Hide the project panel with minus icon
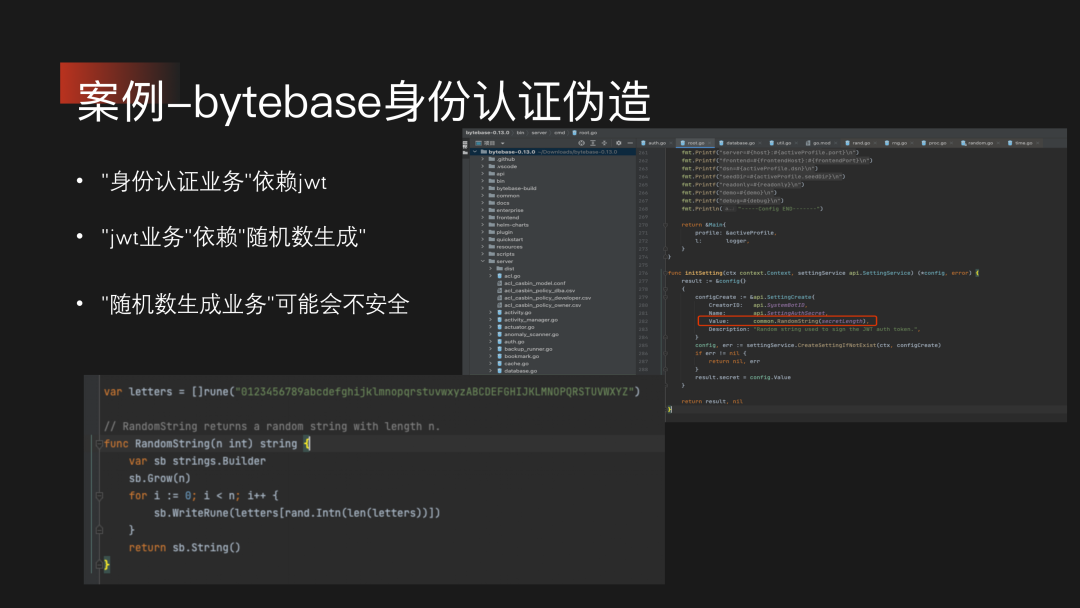1080x608 pixels. pyautogui.click(x=630, y=143)
